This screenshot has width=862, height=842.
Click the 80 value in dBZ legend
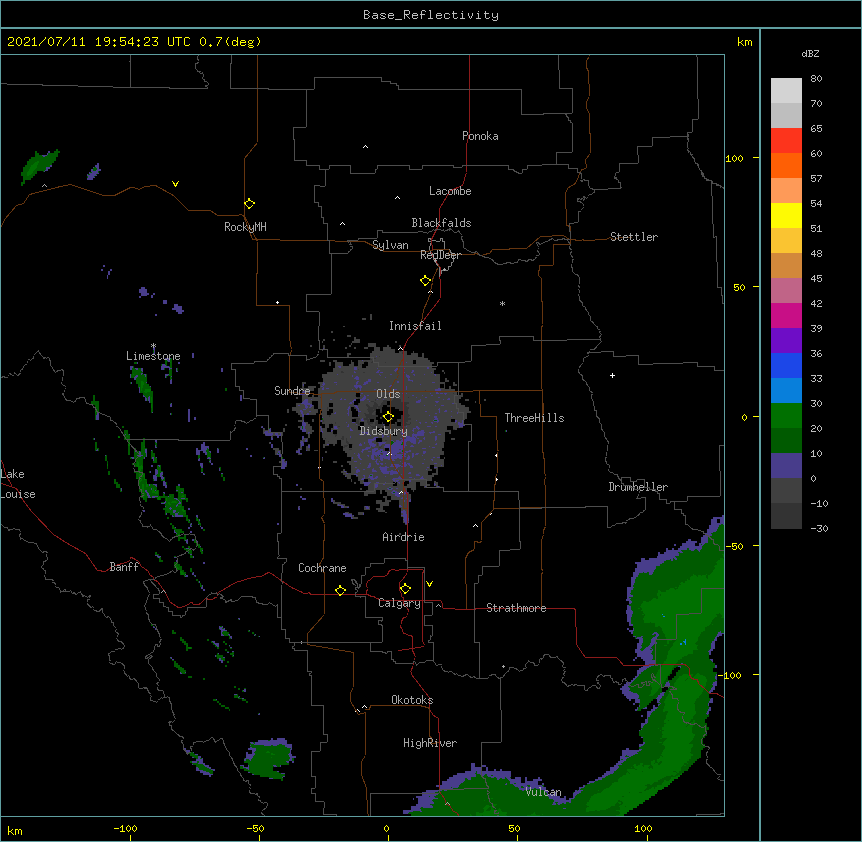[x=816, y=79]
